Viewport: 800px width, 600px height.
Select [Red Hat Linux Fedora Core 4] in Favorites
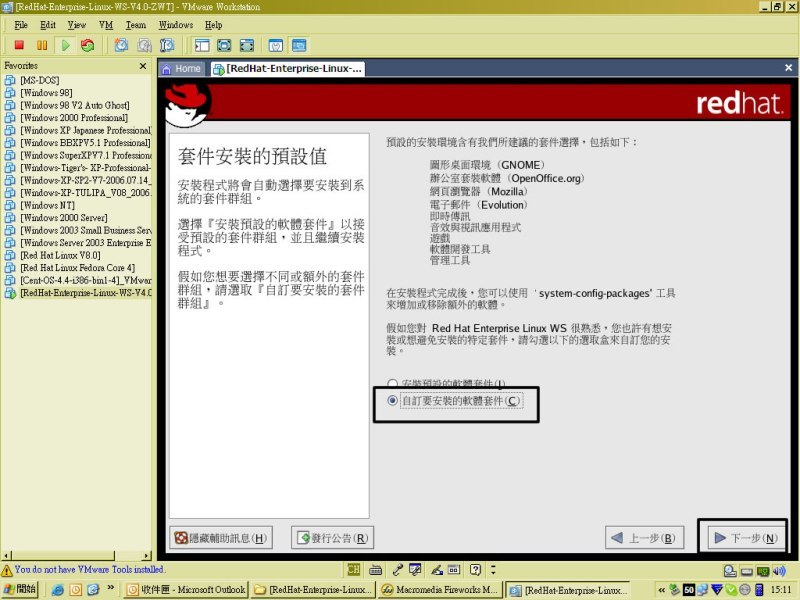click(x=78, y=268)
